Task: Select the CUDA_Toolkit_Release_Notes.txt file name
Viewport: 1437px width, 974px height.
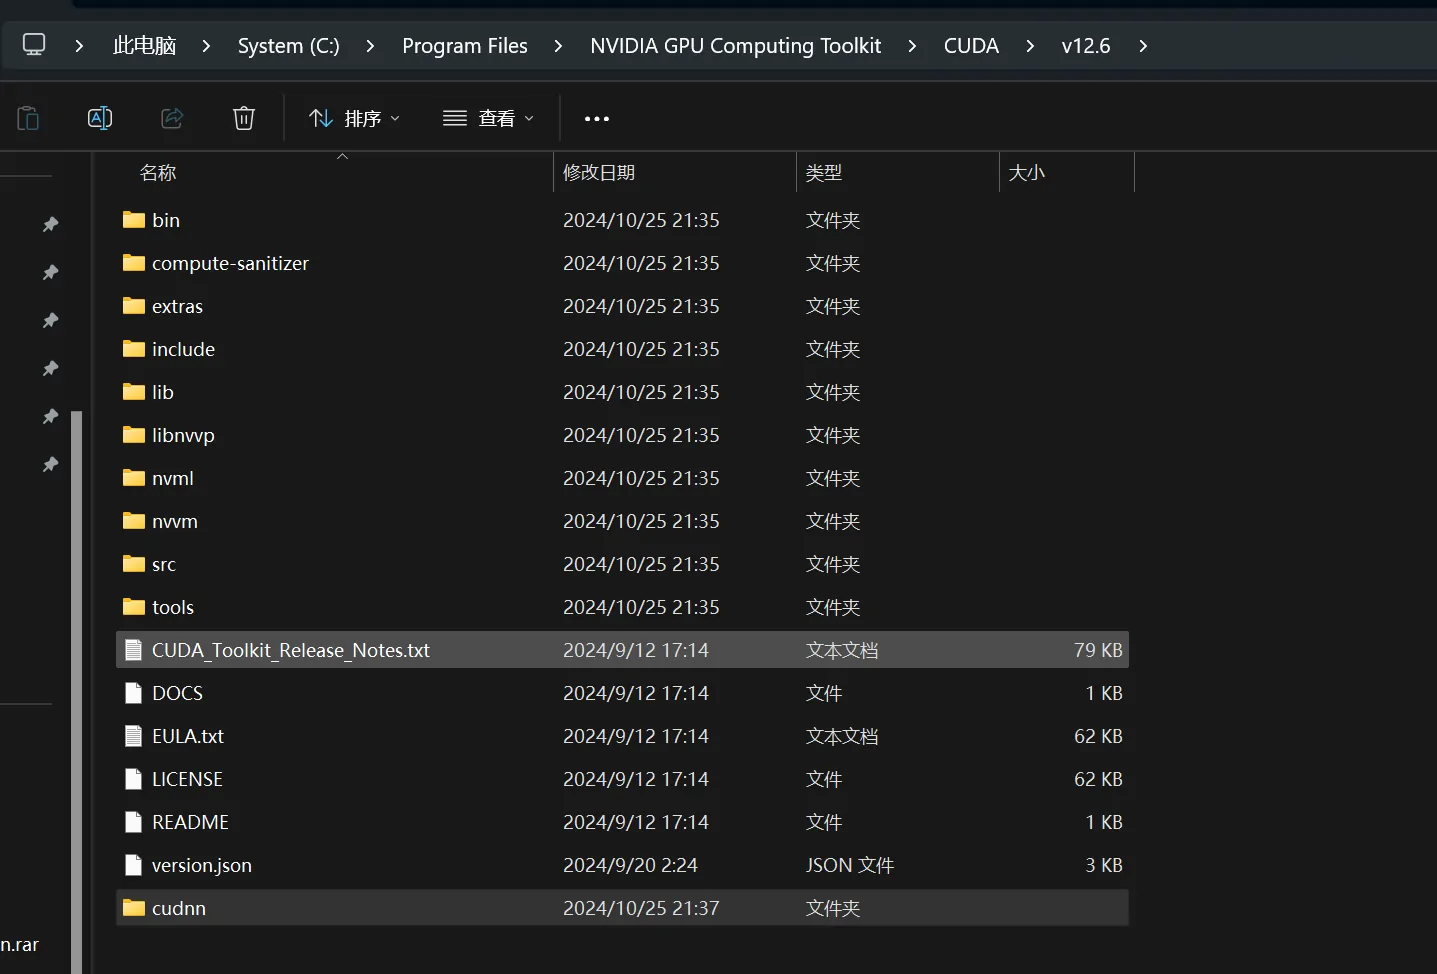Action: point(291,650)
